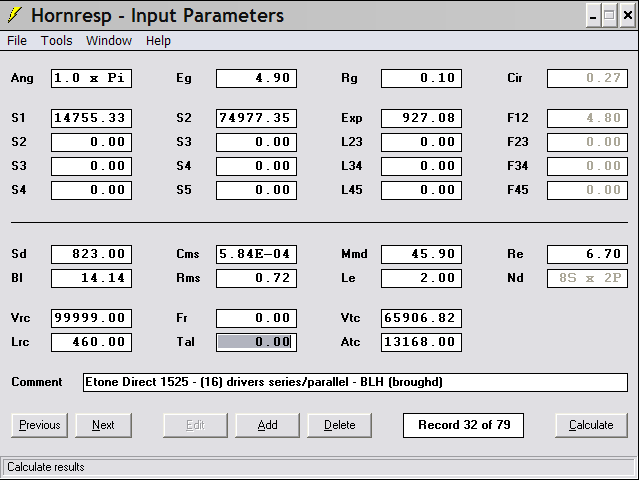This screenshot has width=639, height=480.
Task: Select the L45 input field
Action: (x=421, y=190)
